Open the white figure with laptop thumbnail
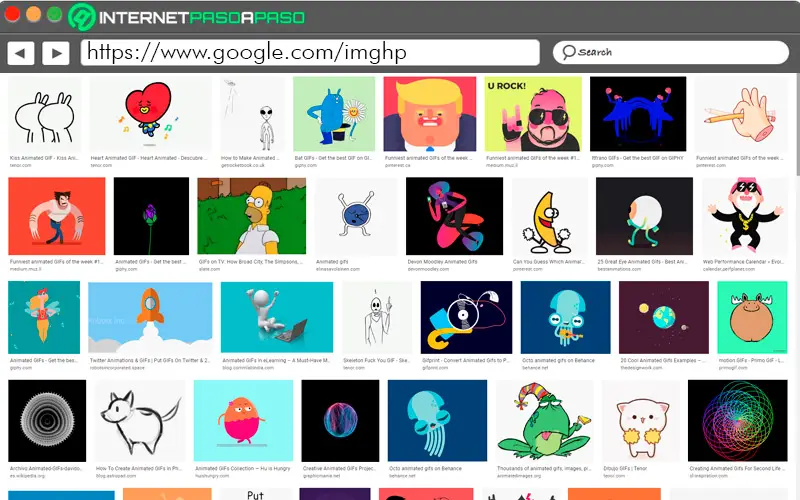The image size is (800, 500). 277,317
